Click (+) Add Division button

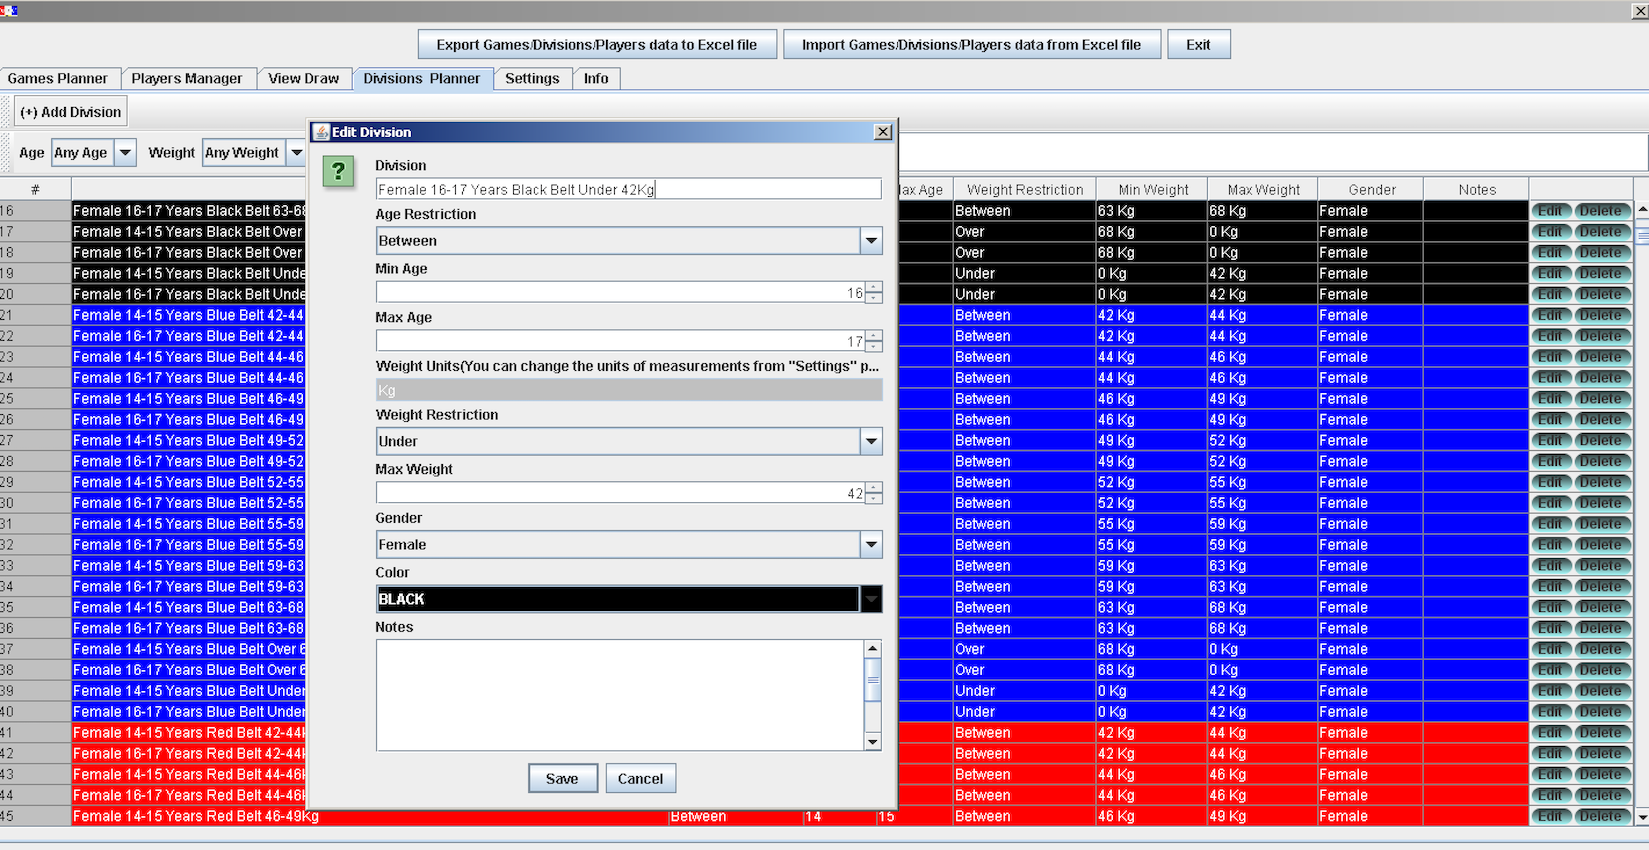[x=71, y=112]
